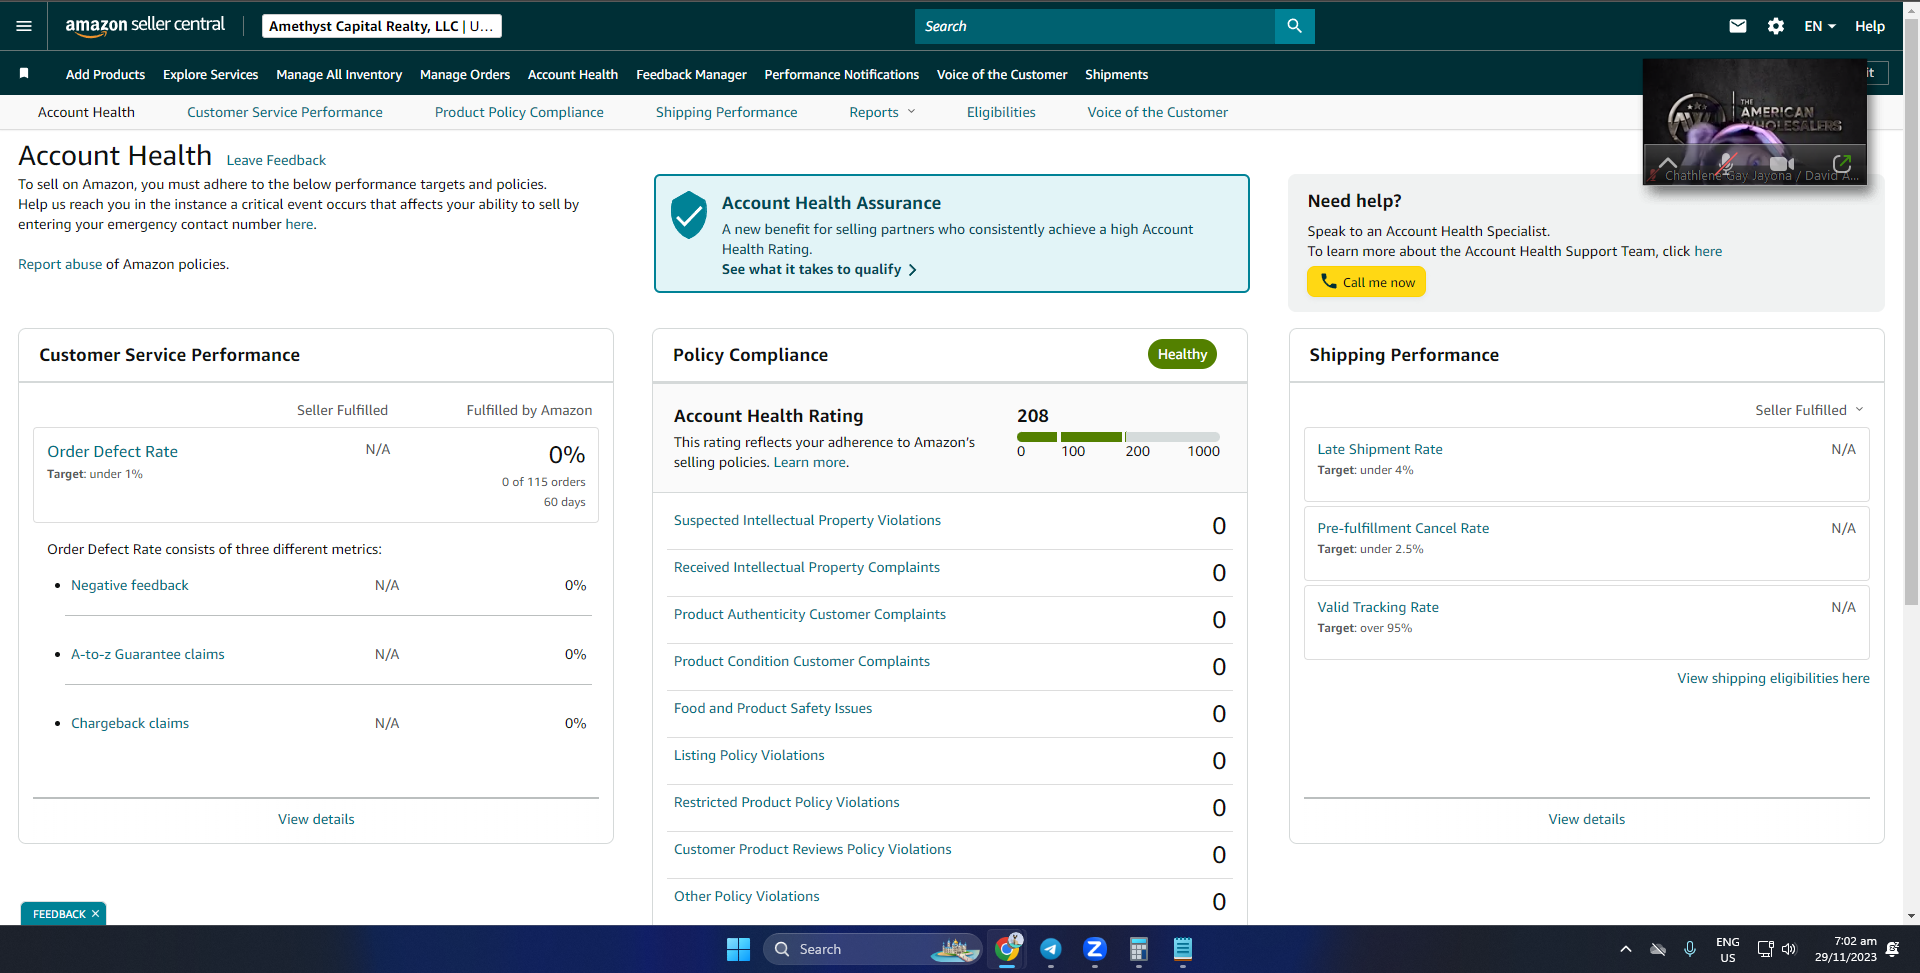Toggle the camera in the meeting overlay

click(1781, 163)
